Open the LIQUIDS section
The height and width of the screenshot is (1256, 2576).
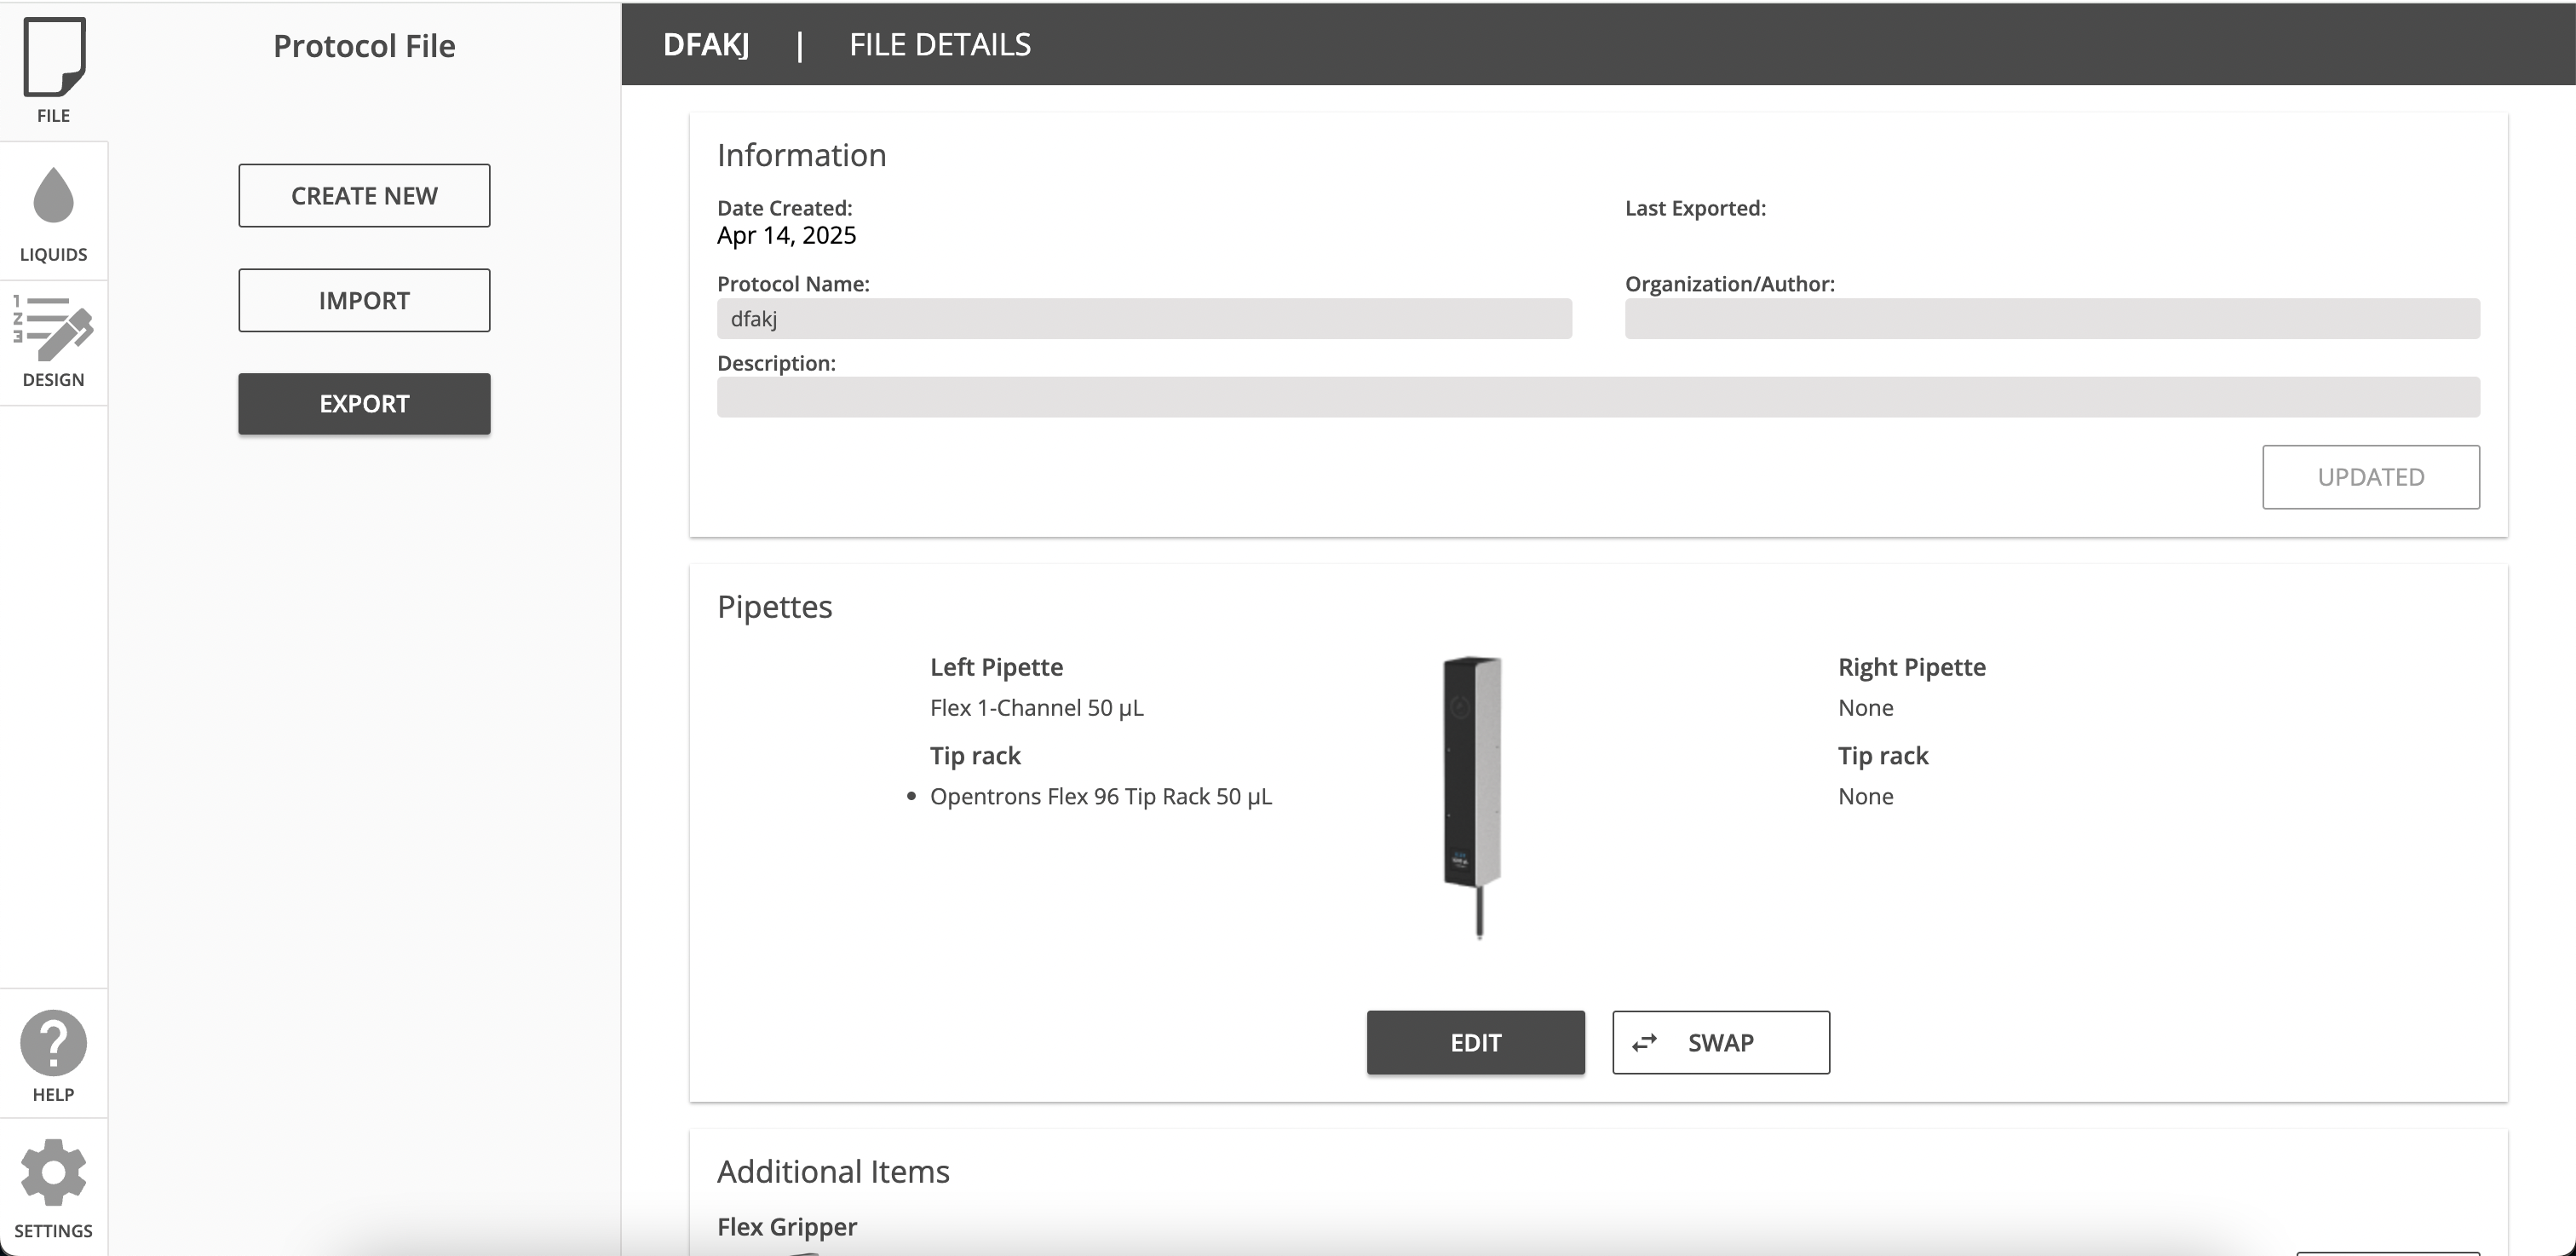(x=53, y=212)
